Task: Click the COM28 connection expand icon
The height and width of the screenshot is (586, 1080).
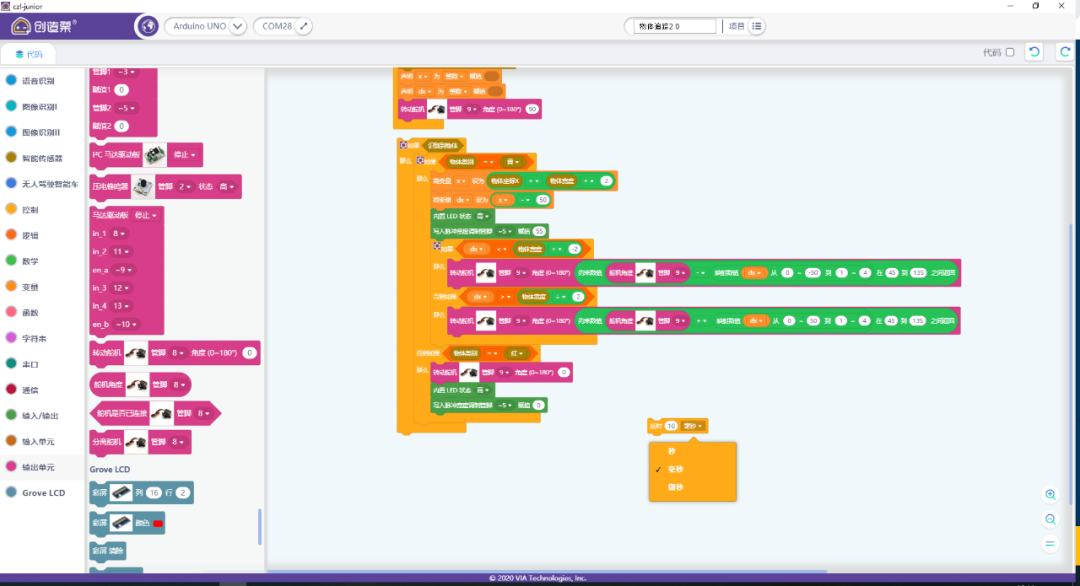Action: point(304,26)
